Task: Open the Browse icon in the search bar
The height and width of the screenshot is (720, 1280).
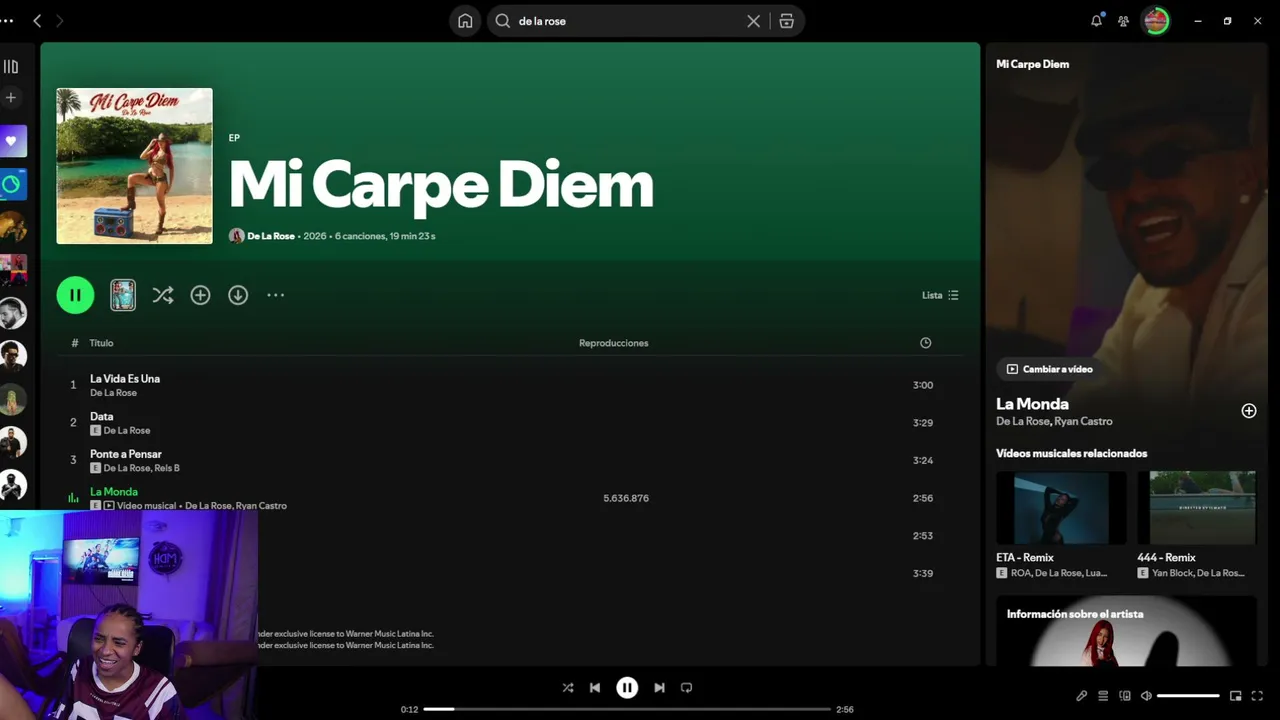Action: (x=787, y=21)
